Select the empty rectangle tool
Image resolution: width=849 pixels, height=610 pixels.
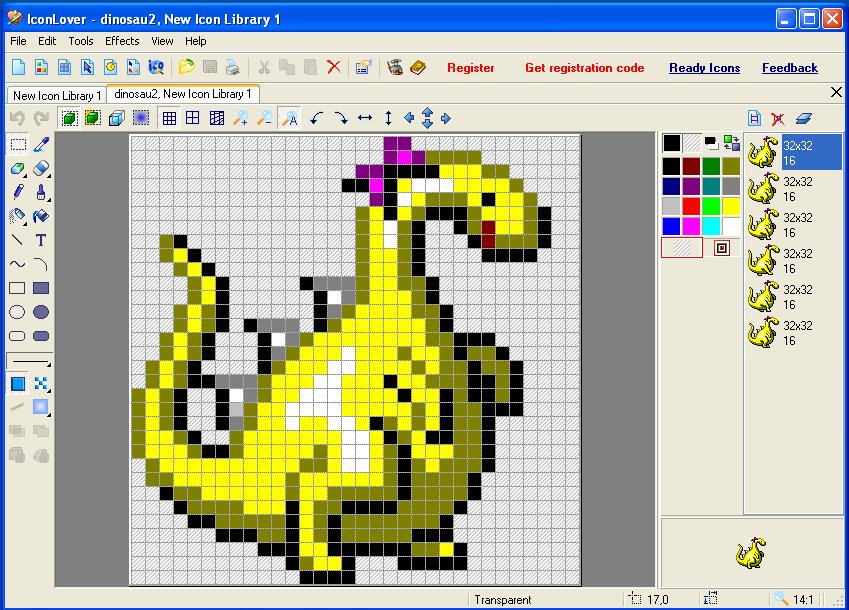tap(18, 288)
